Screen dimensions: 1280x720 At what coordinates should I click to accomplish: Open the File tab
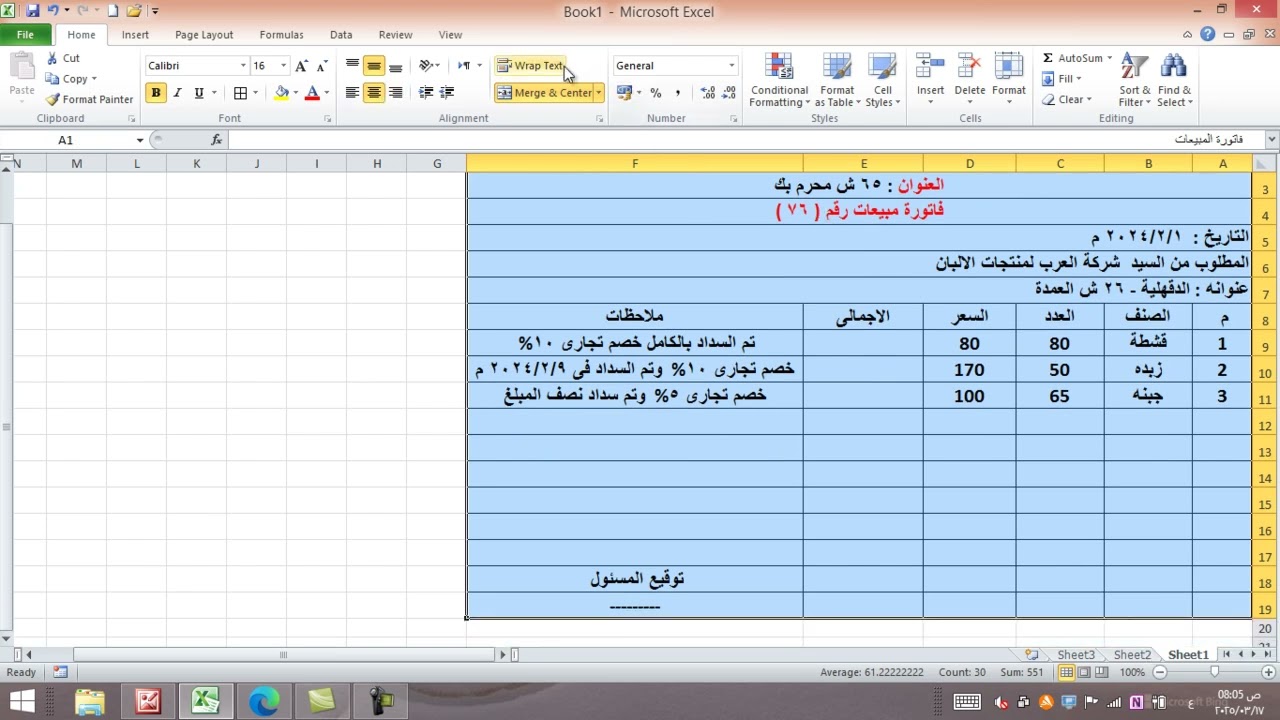tap(25, 35)
